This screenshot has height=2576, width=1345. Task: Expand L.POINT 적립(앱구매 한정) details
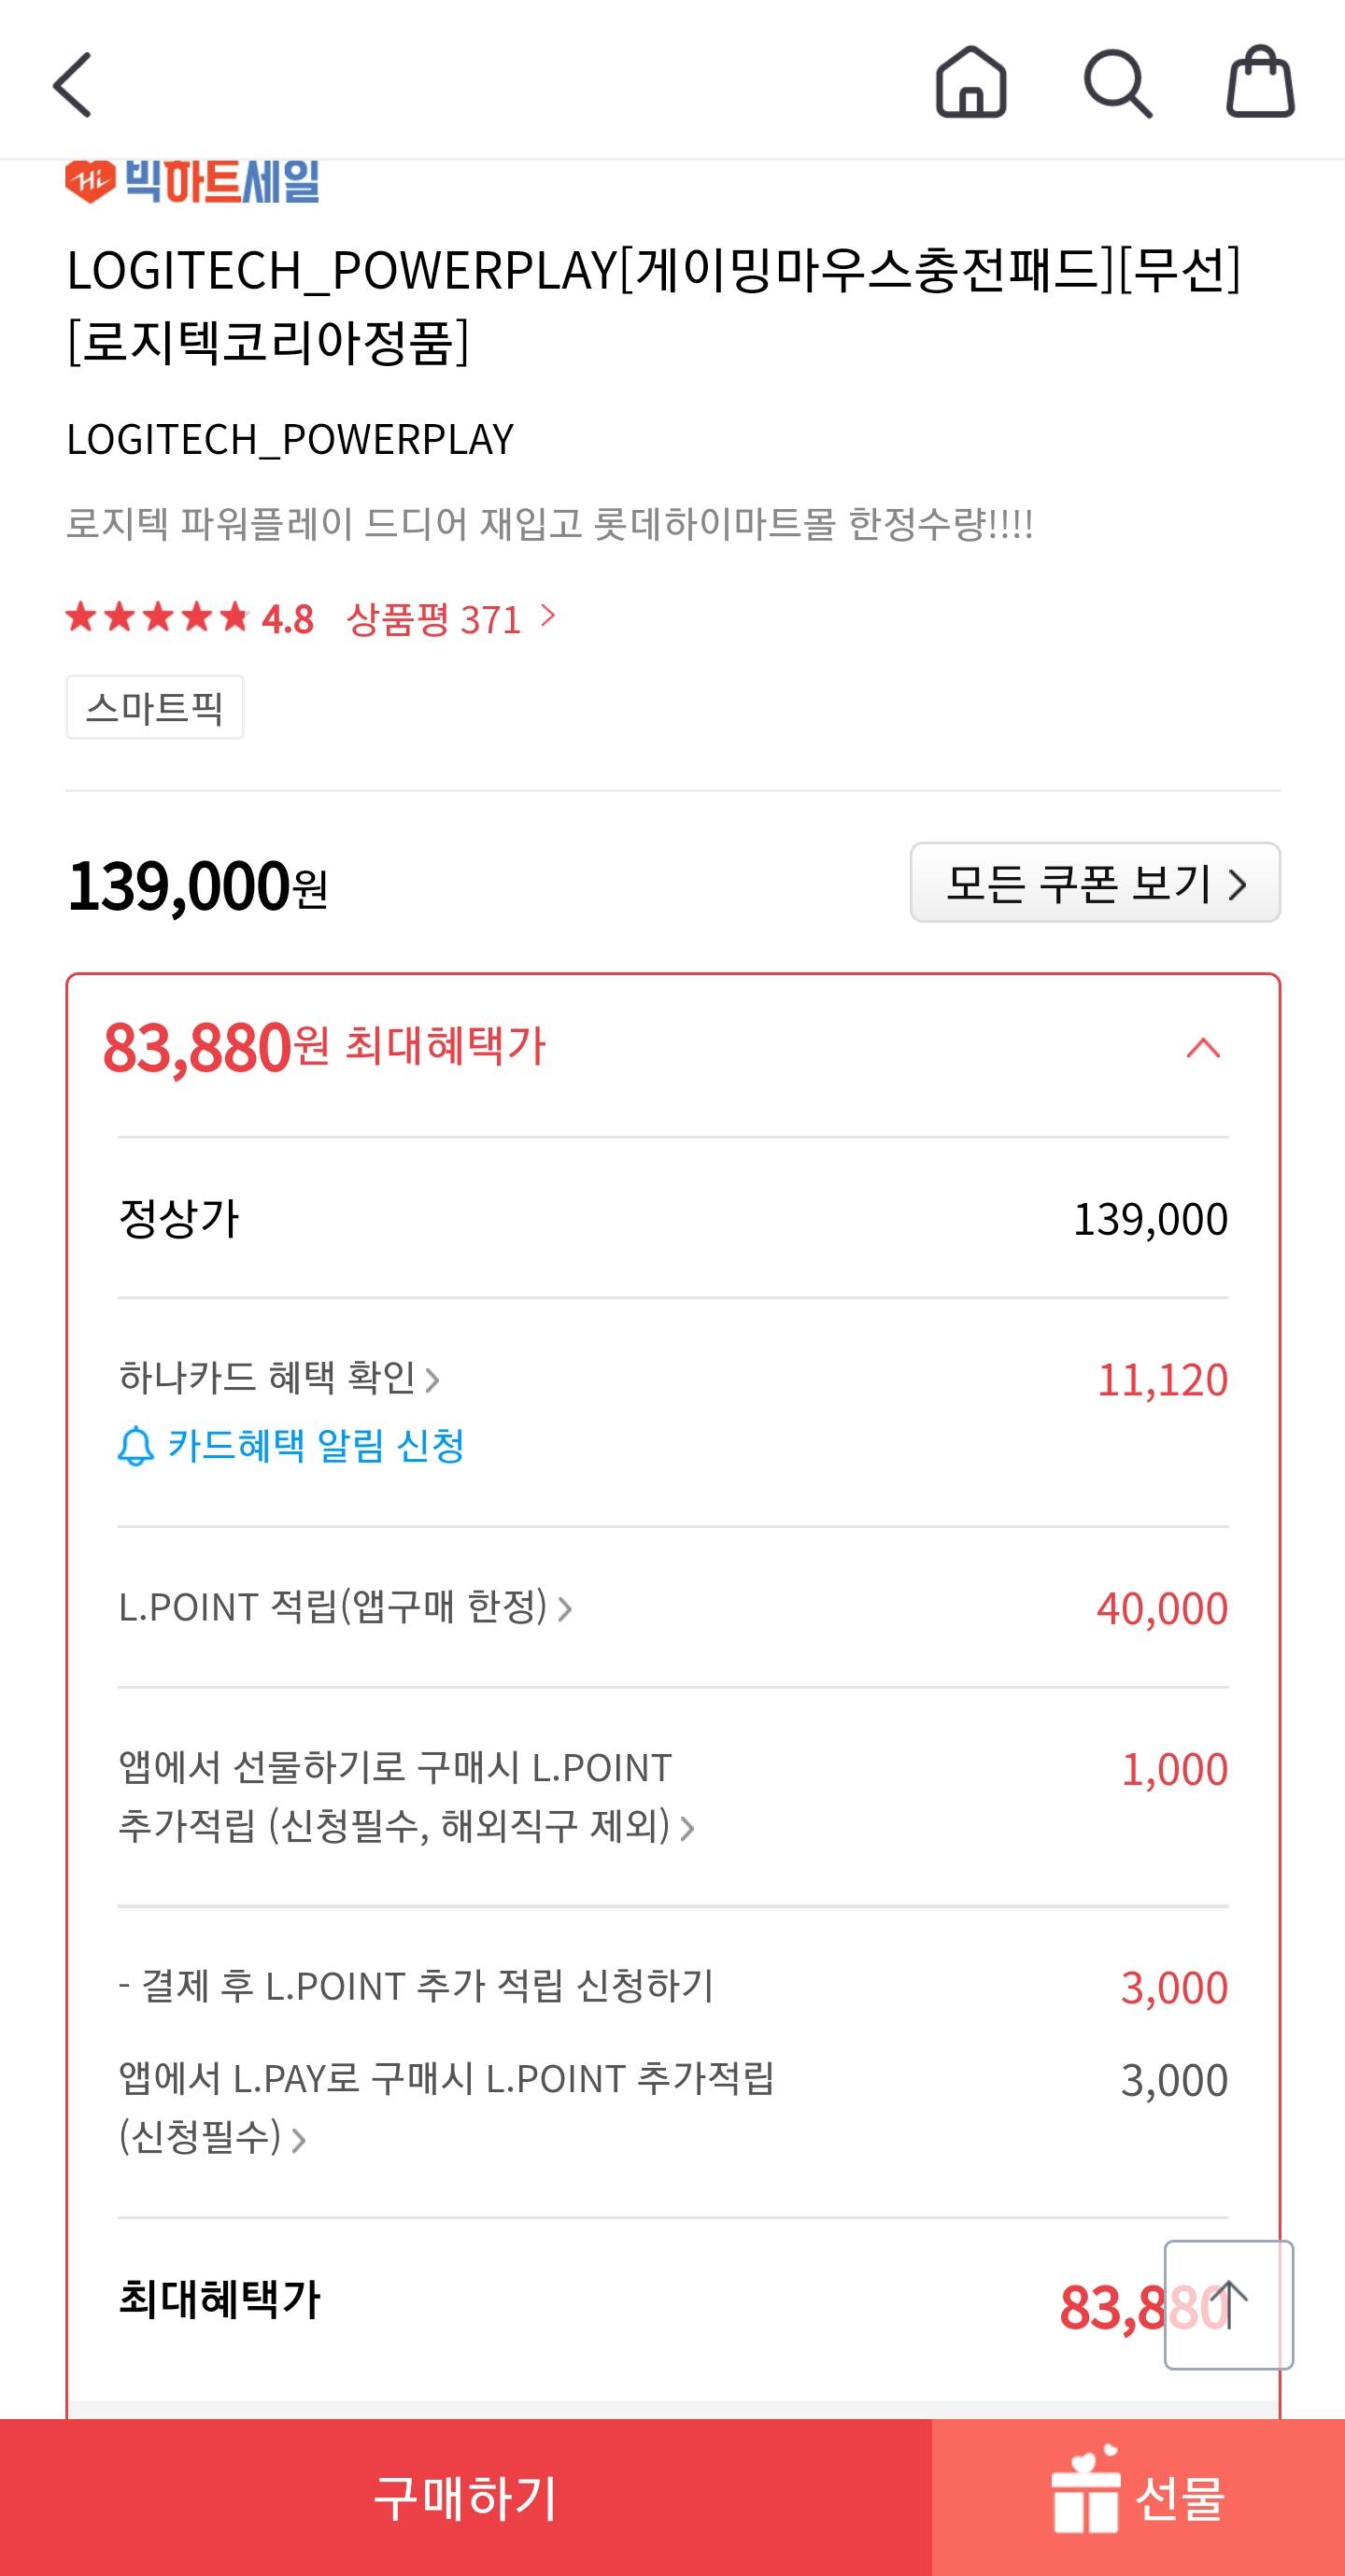345,1607
